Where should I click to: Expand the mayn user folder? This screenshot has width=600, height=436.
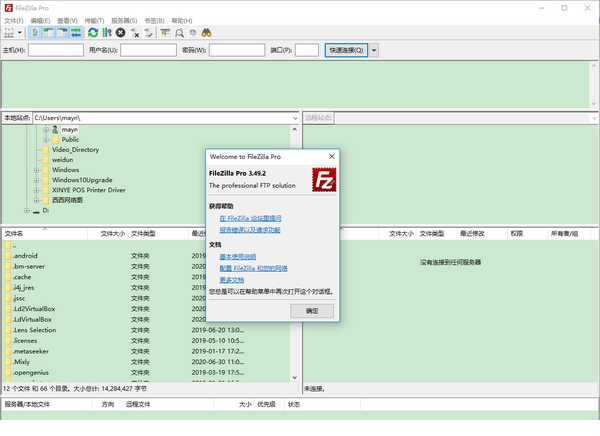[46, 130]
